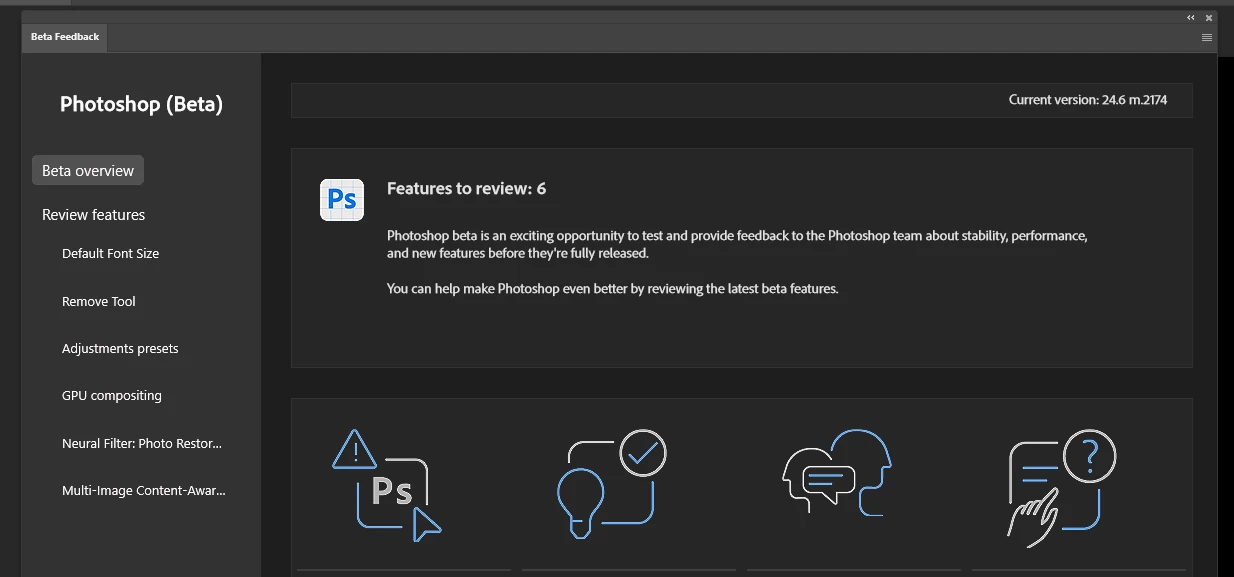
Task: Click the paragraph starting with Photoshop beta is
Action: [737, 244]
